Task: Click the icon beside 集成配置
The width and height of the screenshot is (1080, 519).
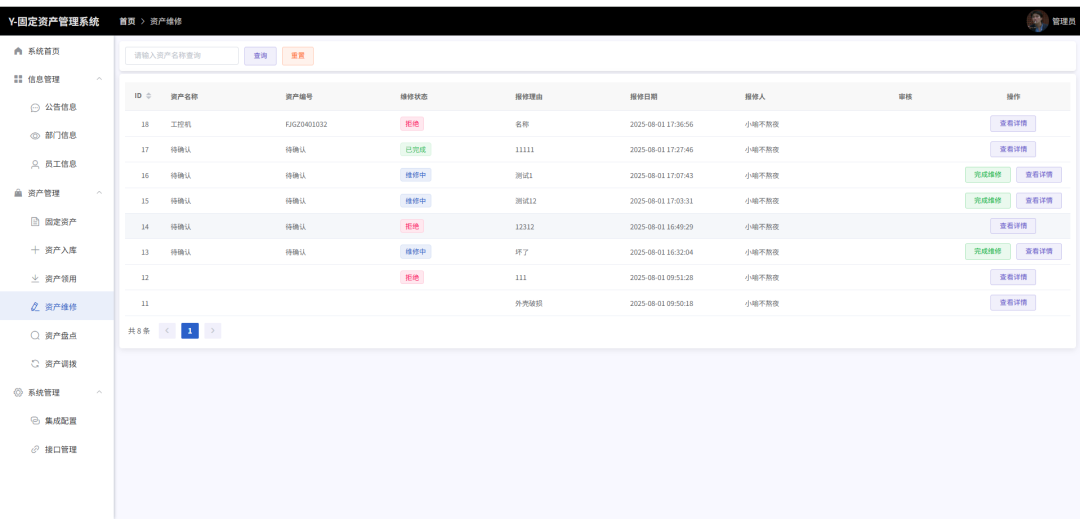Action: (35, 421)
